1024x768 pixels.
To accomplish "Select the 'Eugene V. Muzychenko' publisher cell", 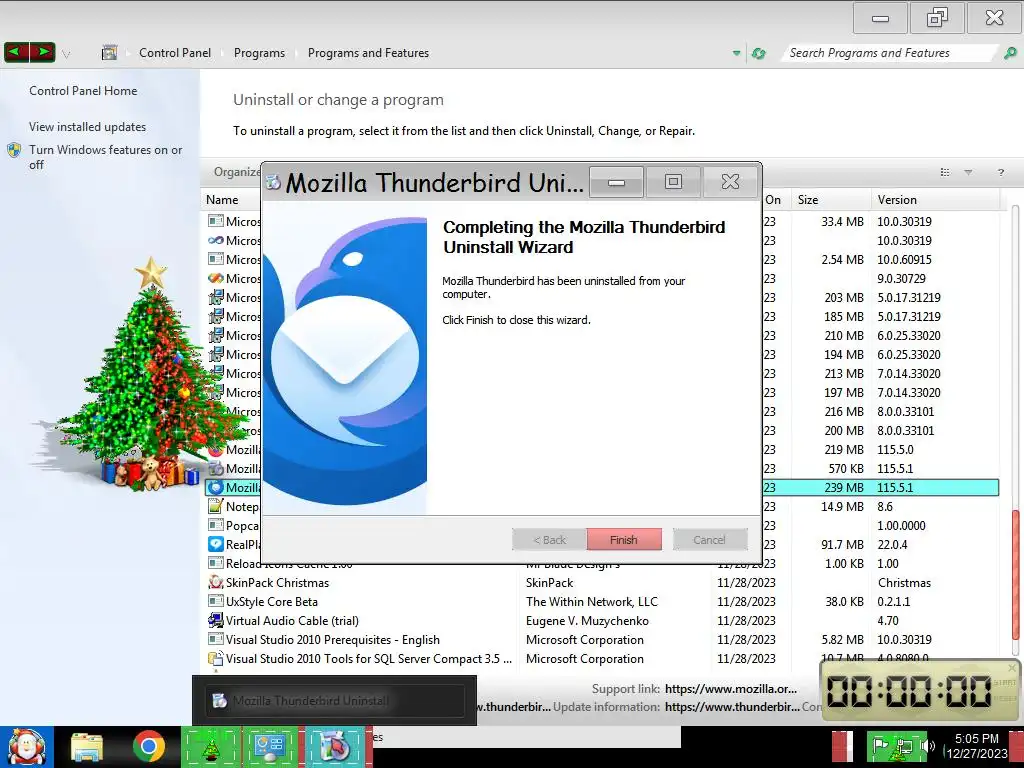I will coord(587,620).
